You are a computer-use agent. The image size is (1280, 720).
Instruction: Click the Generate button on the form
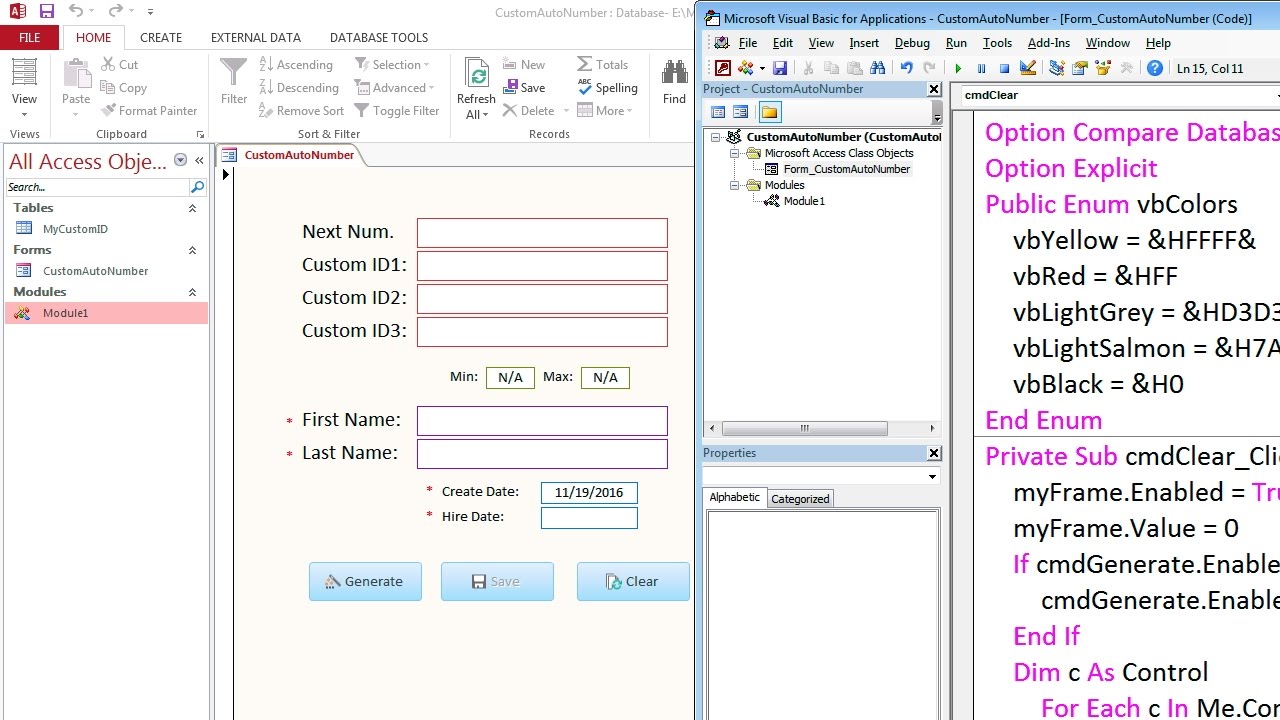tap(365, 581)
